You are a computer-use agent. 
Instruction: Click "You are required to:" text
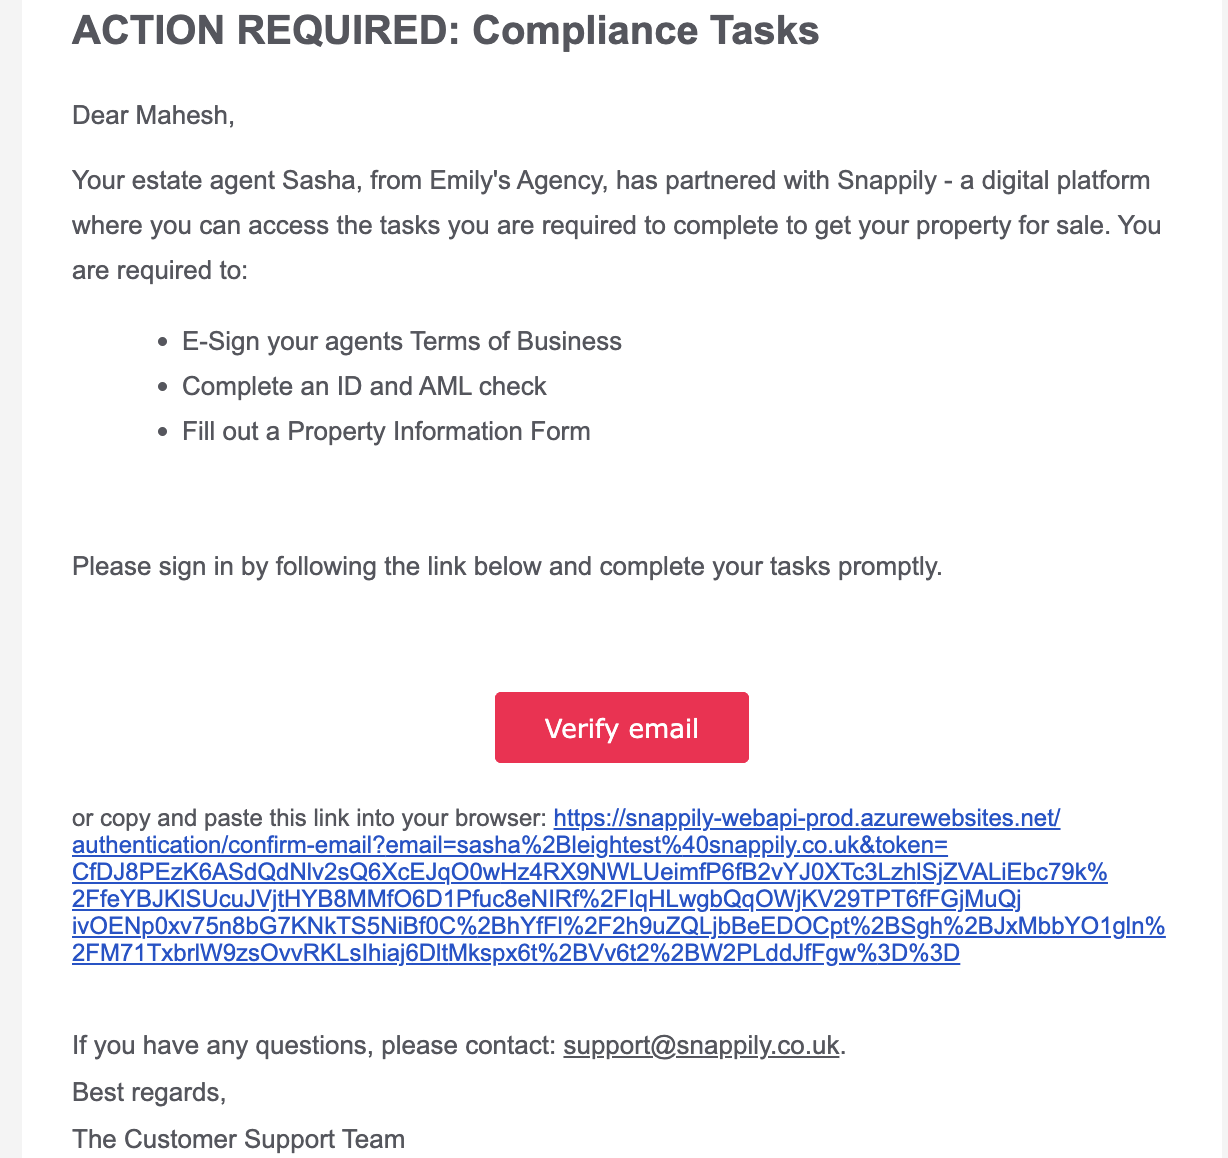coord(1139,226)
